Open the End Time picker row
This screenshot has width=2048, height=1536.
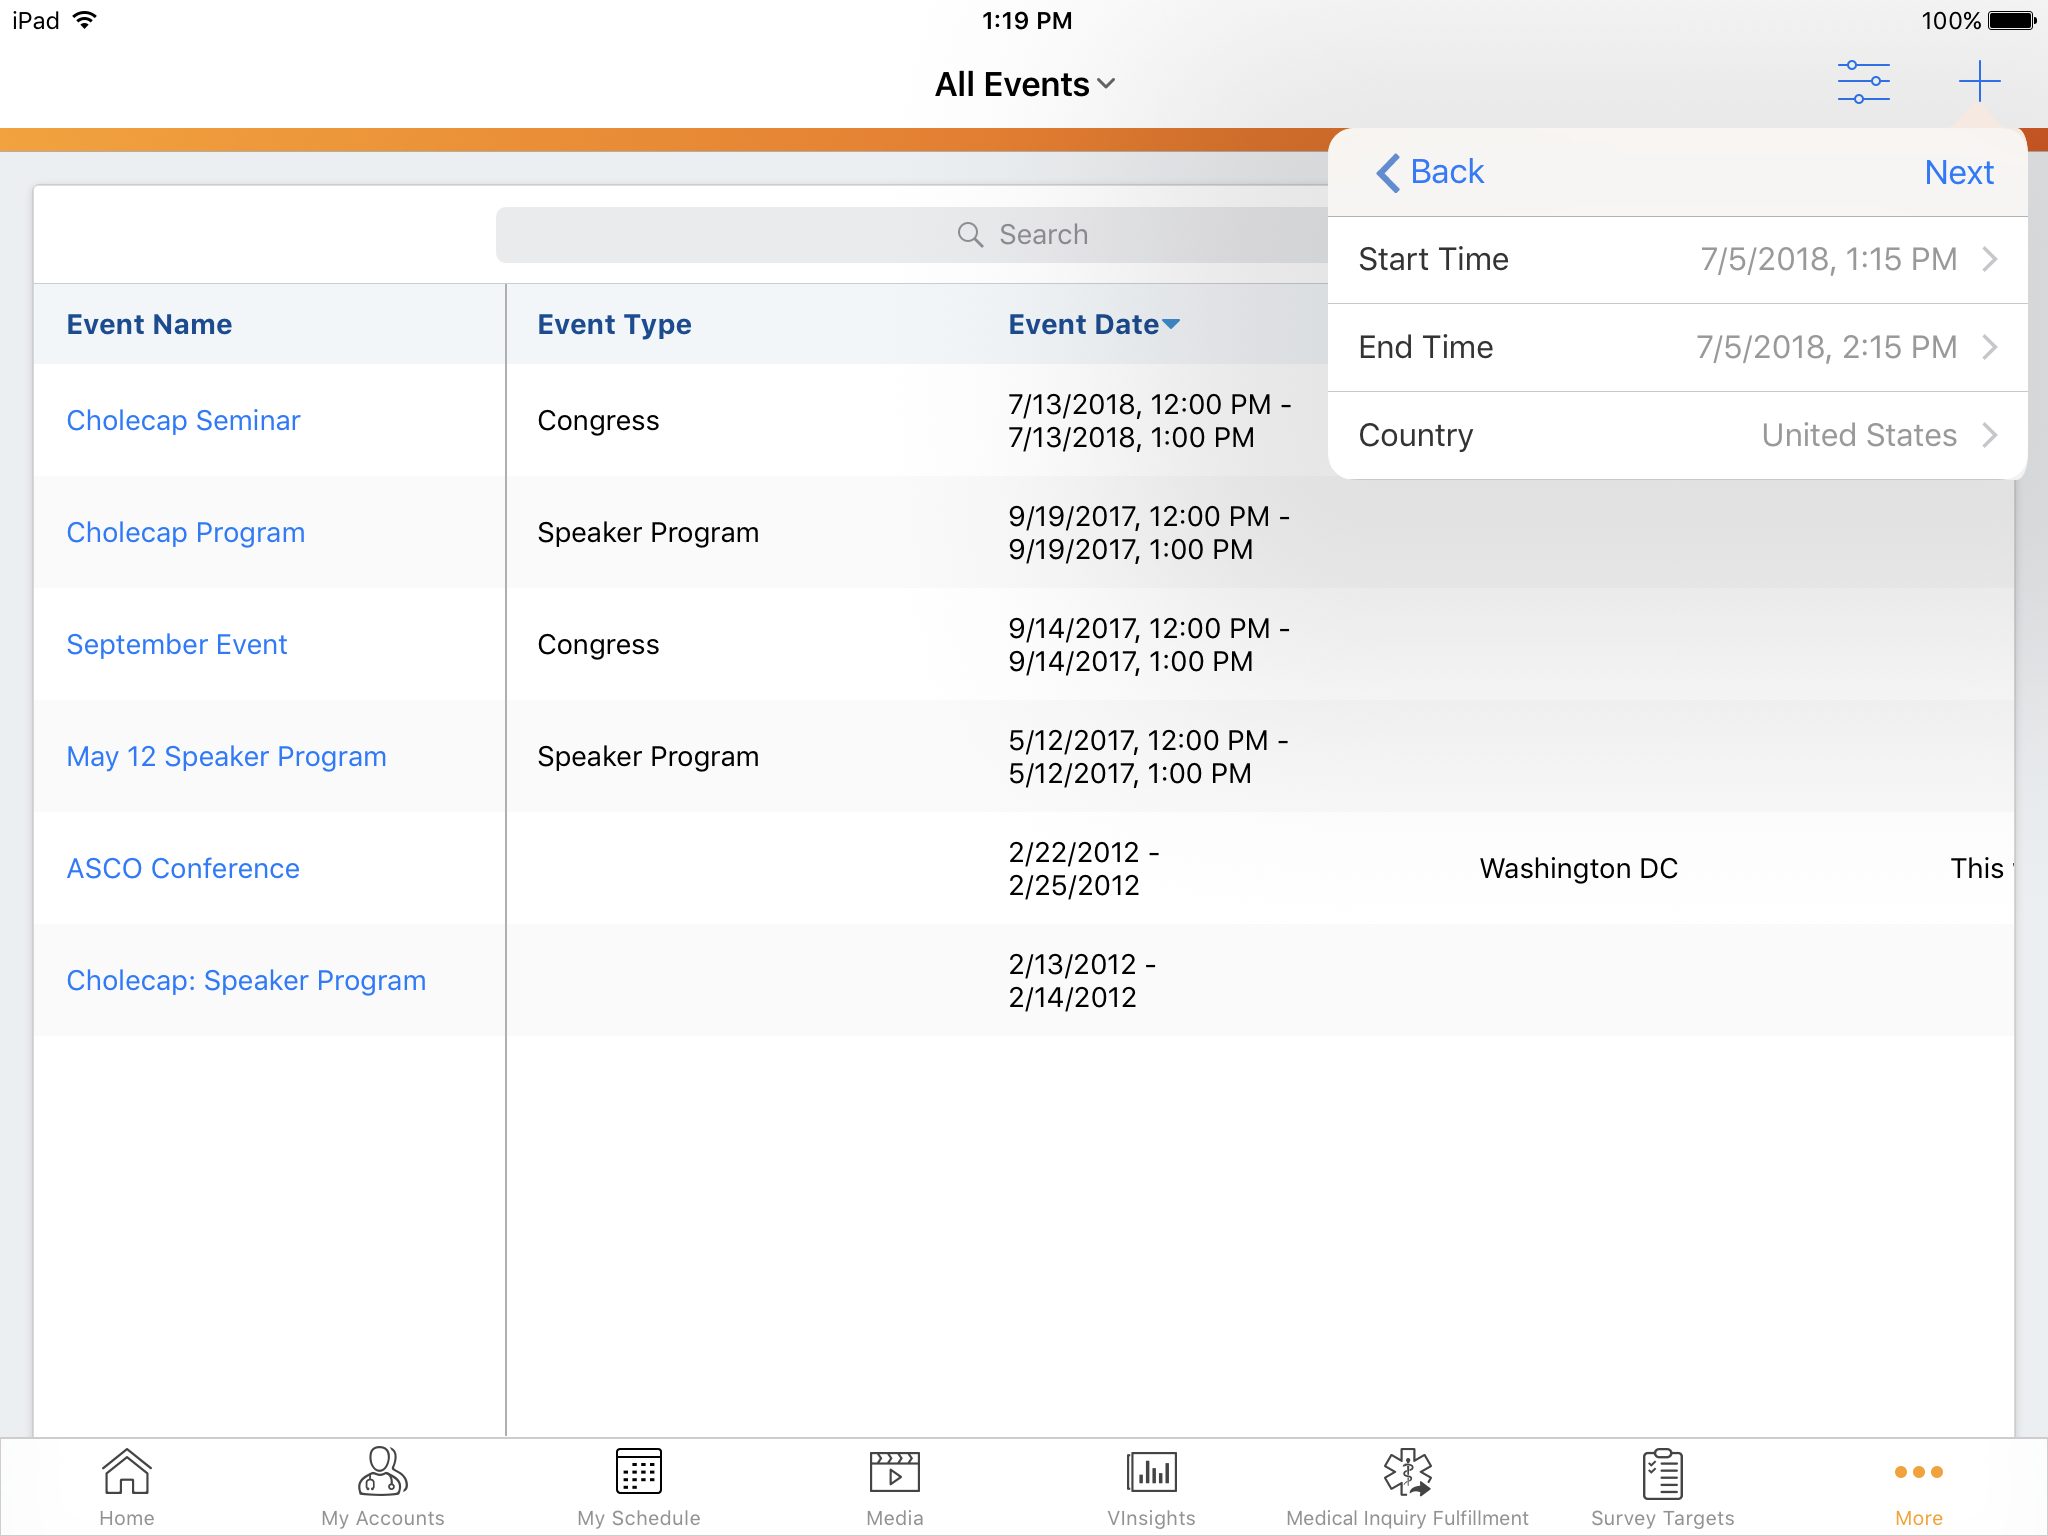pos(1677,348)
